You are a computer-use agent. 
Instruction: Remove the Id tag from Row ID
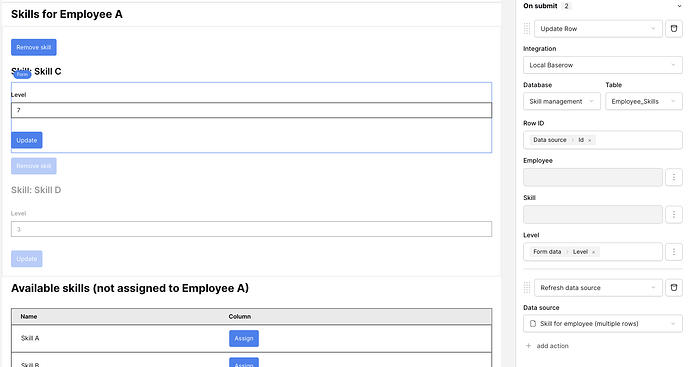tap(590, 140)
